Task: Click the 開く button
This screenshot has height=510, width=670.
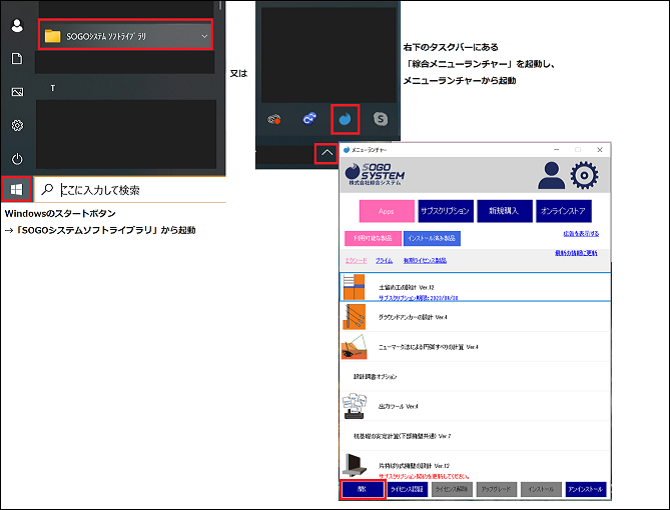Action: coord(363,489)
